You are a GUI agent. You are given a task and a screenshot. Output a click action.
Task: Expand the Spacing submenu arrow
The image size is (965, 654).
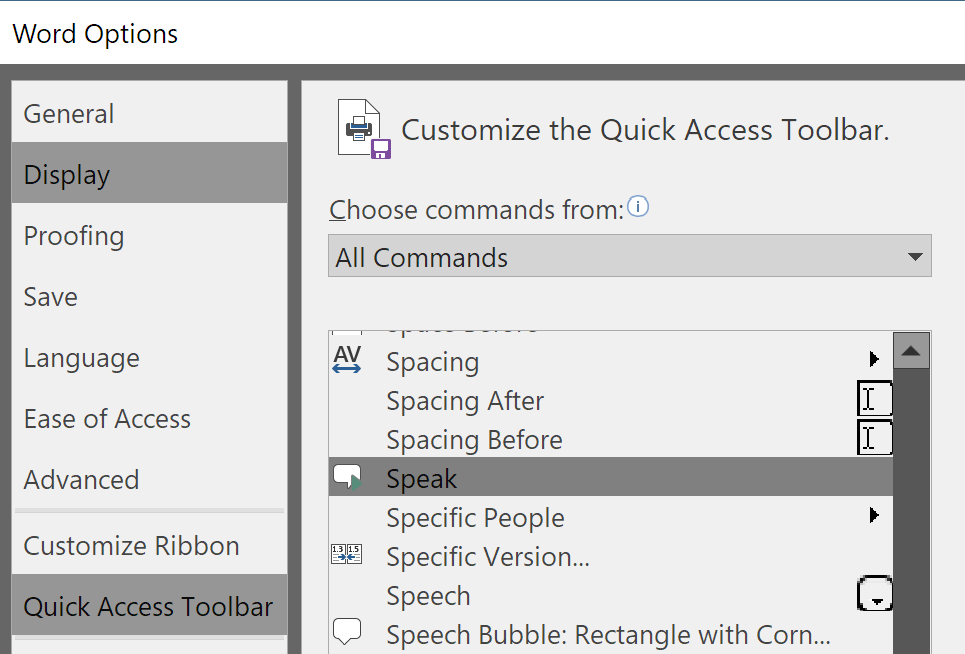click(874, 359)
